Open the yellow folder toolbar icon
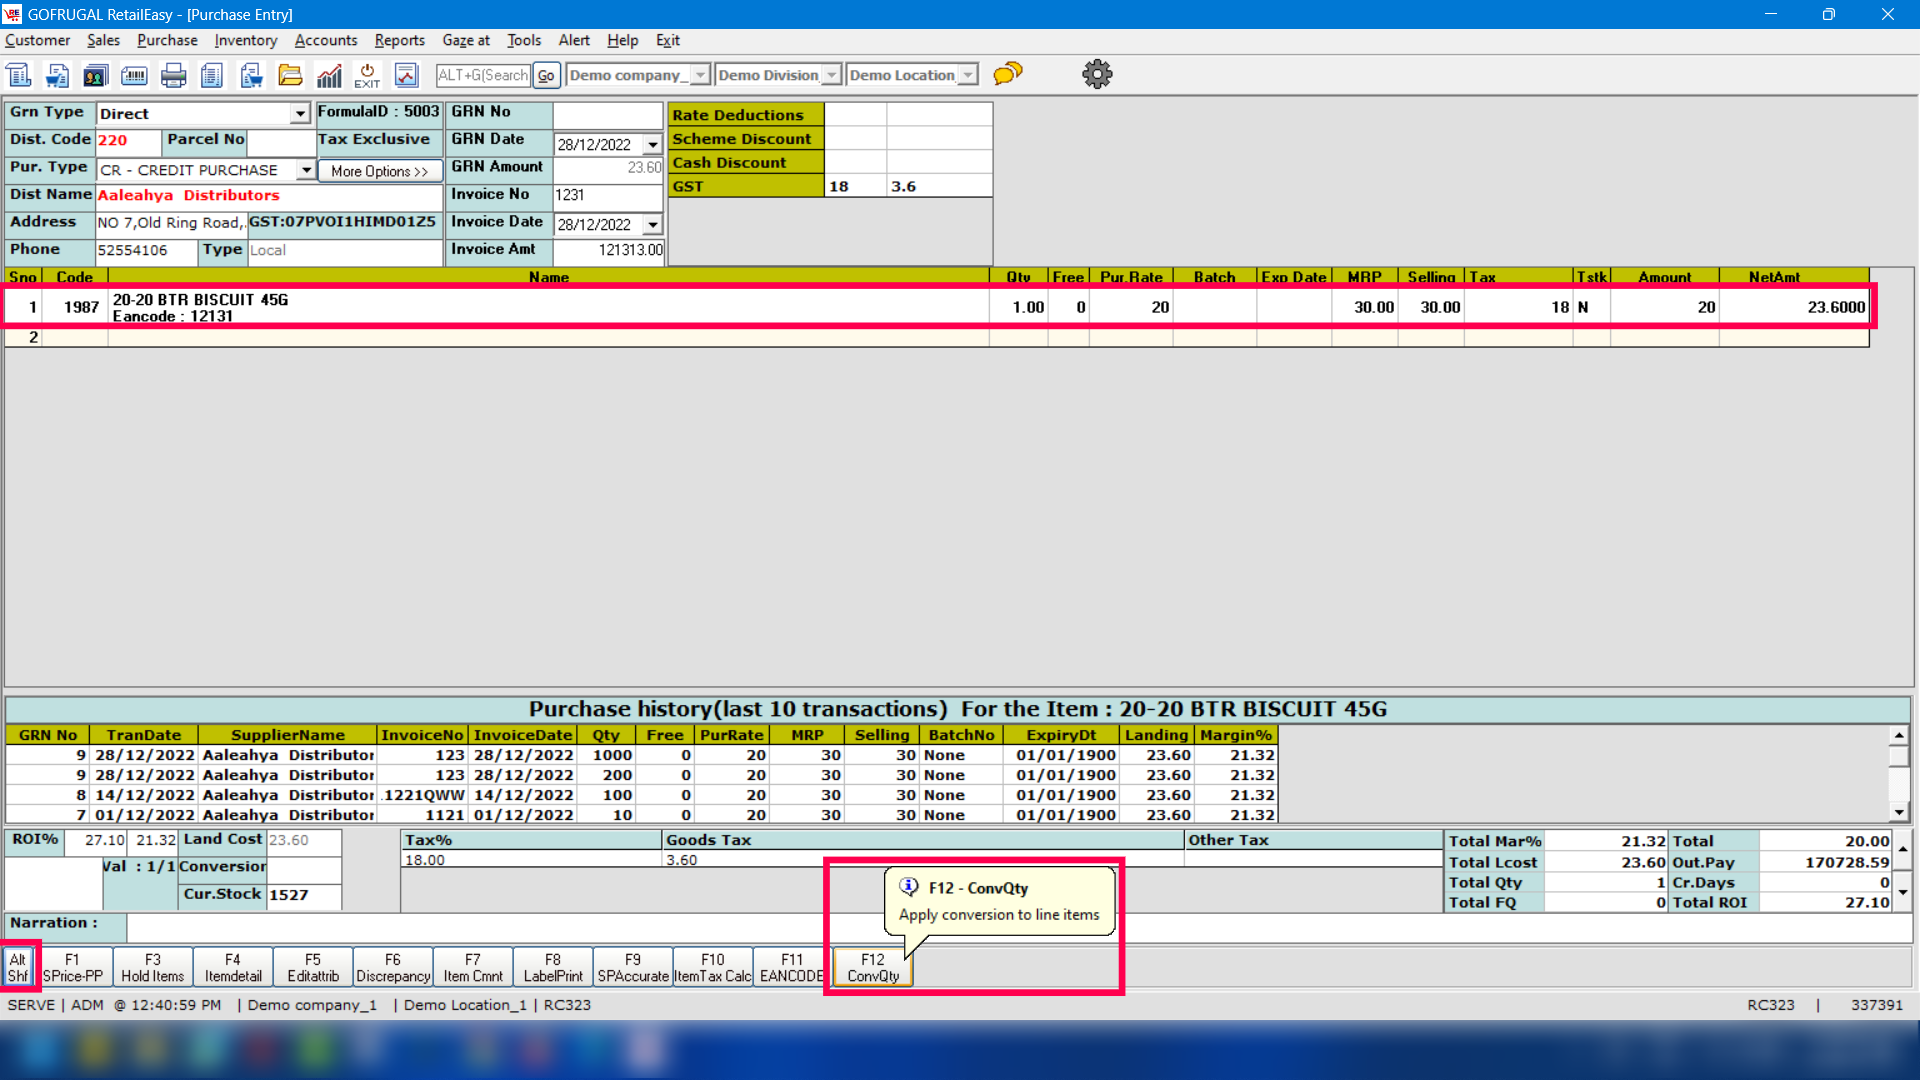The height and width of the screenshot is (1080, 1920). point(290,75)
